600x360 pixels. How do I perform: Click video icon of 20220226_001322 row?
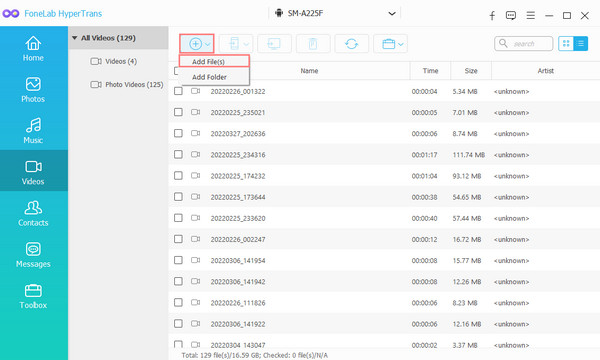point(196,91)
